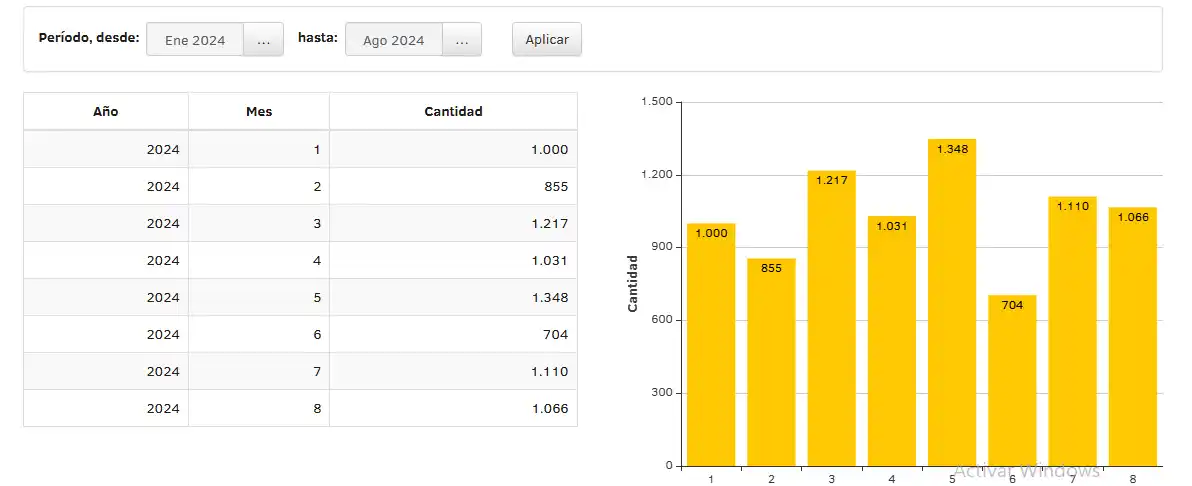The width and height of the screenshot is (1192, 486).
Task: Sort table by the Cantidad column header
Action: (453, 111)
